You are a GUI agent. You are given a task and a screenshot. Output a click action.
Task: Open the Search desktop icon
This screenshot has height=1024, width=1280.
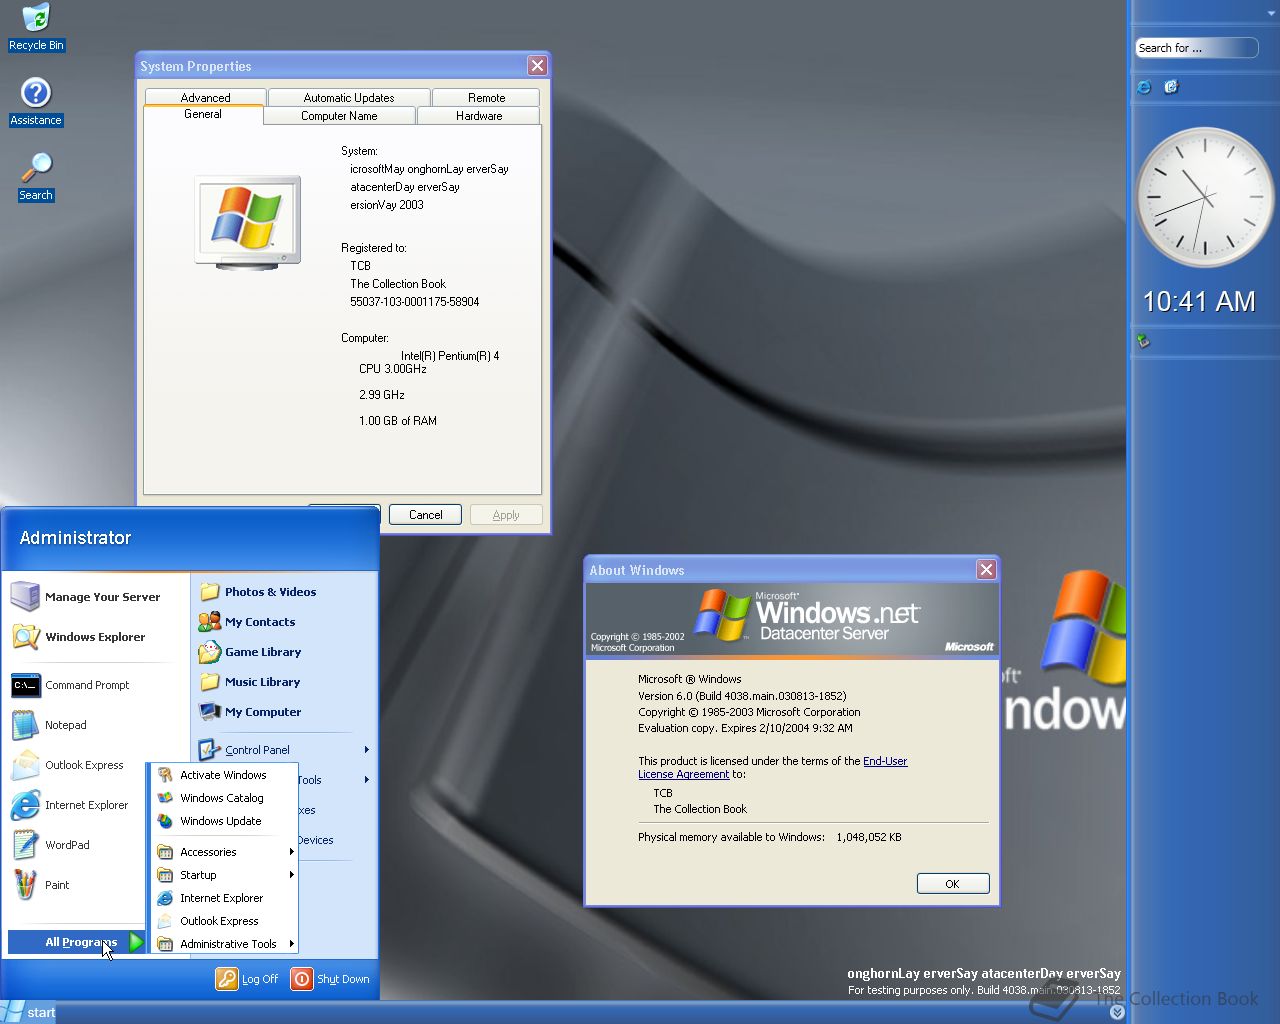[36, 177]
